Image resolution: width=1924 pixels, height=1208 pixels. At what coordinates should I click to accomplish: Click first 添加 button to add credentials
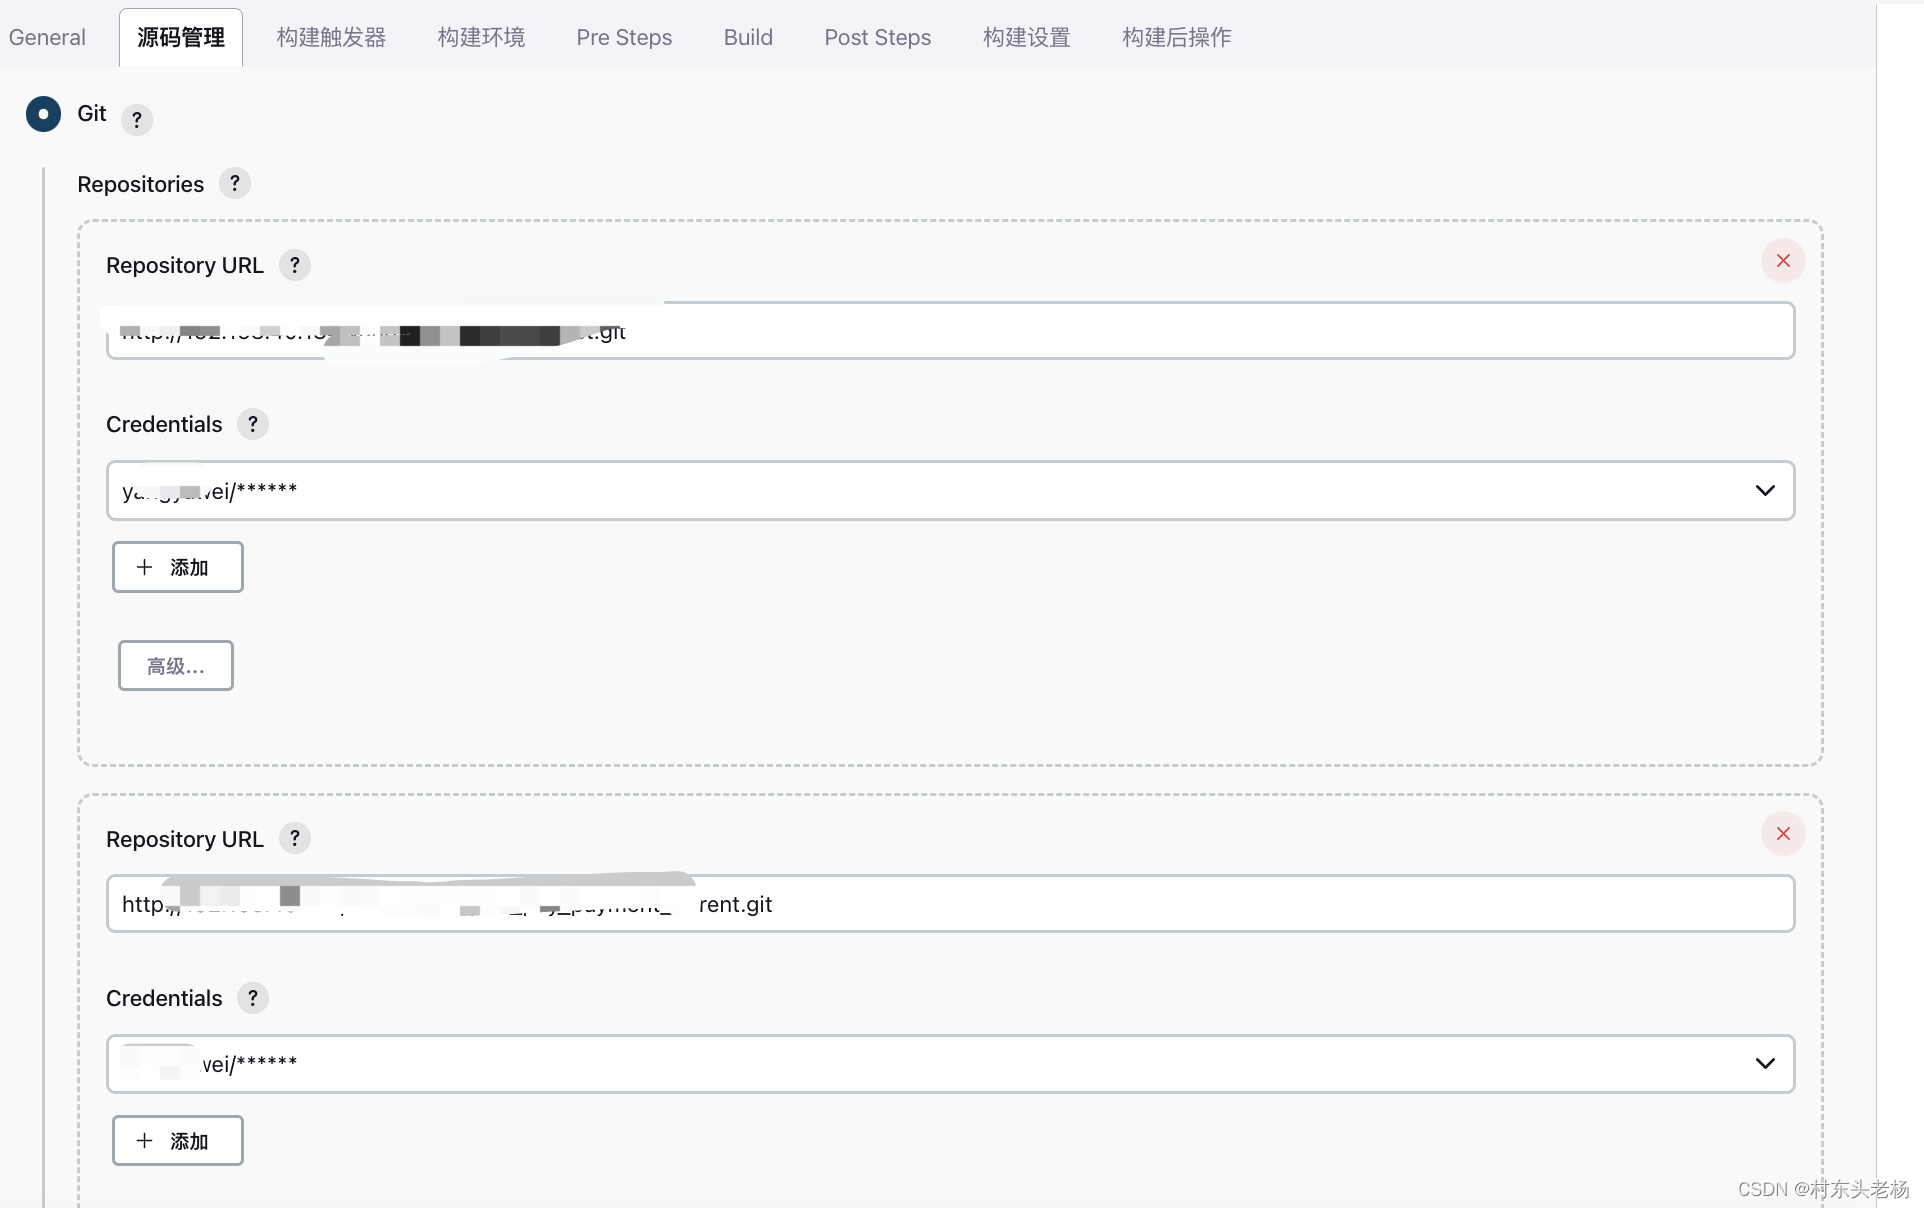pos(178,568)
